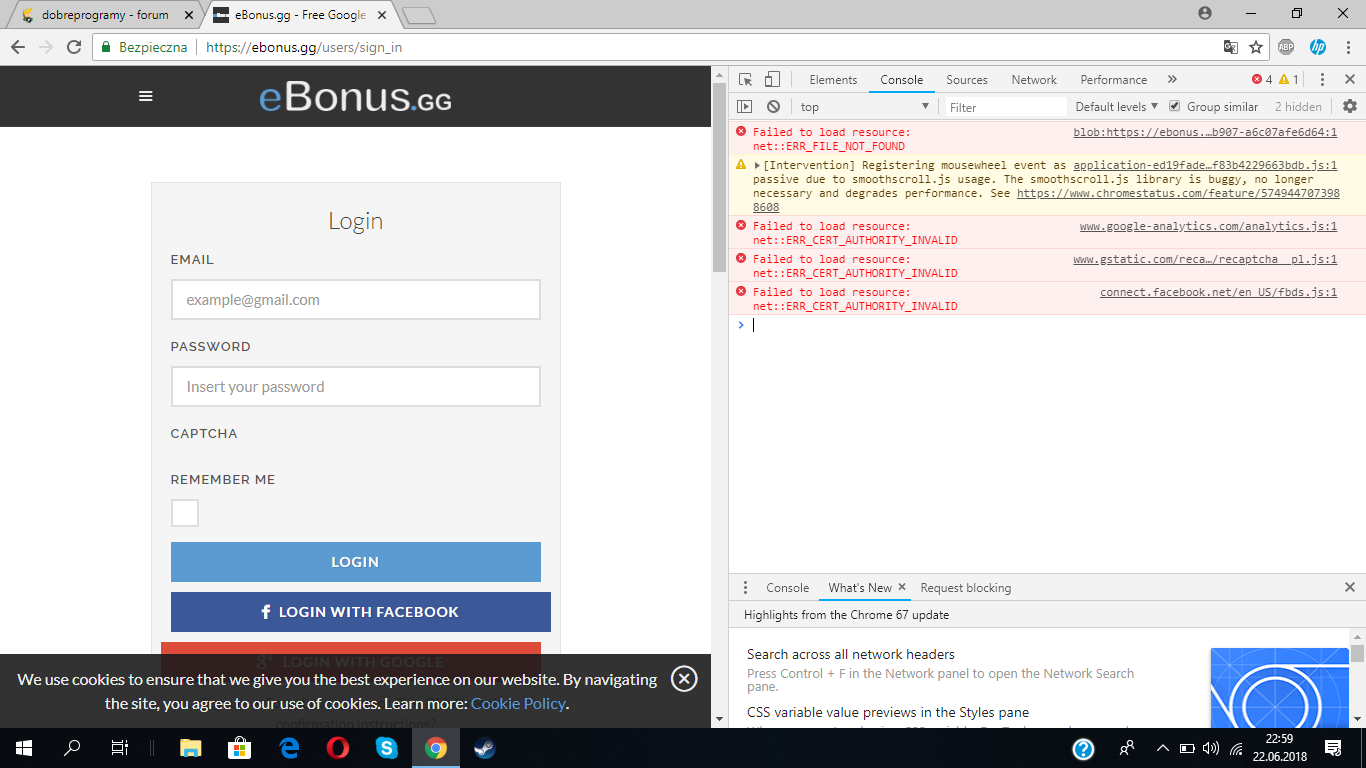Close the DevTools panel
This screenshot has width=1366, height=768.
click(1349, 80)
